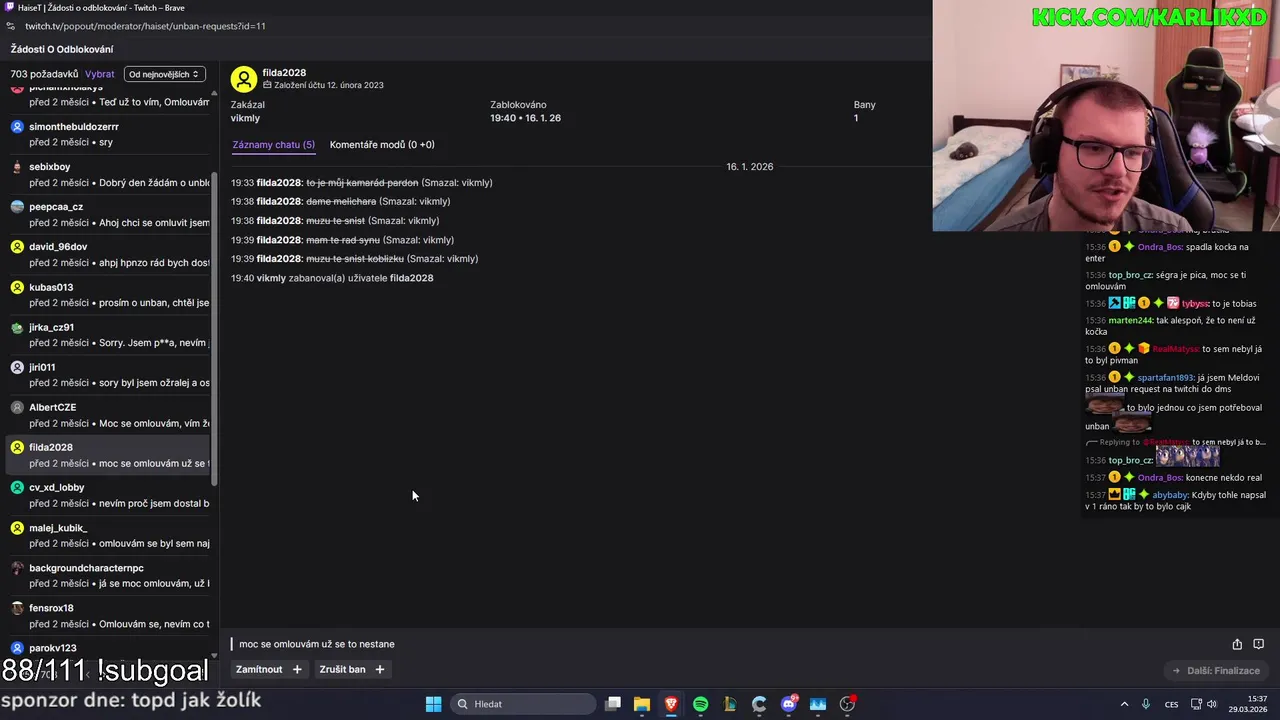This screenshot has height=720, width=1280.
Task: Click the streamer webcam overlay
Action: click(x=1106, y=116)
